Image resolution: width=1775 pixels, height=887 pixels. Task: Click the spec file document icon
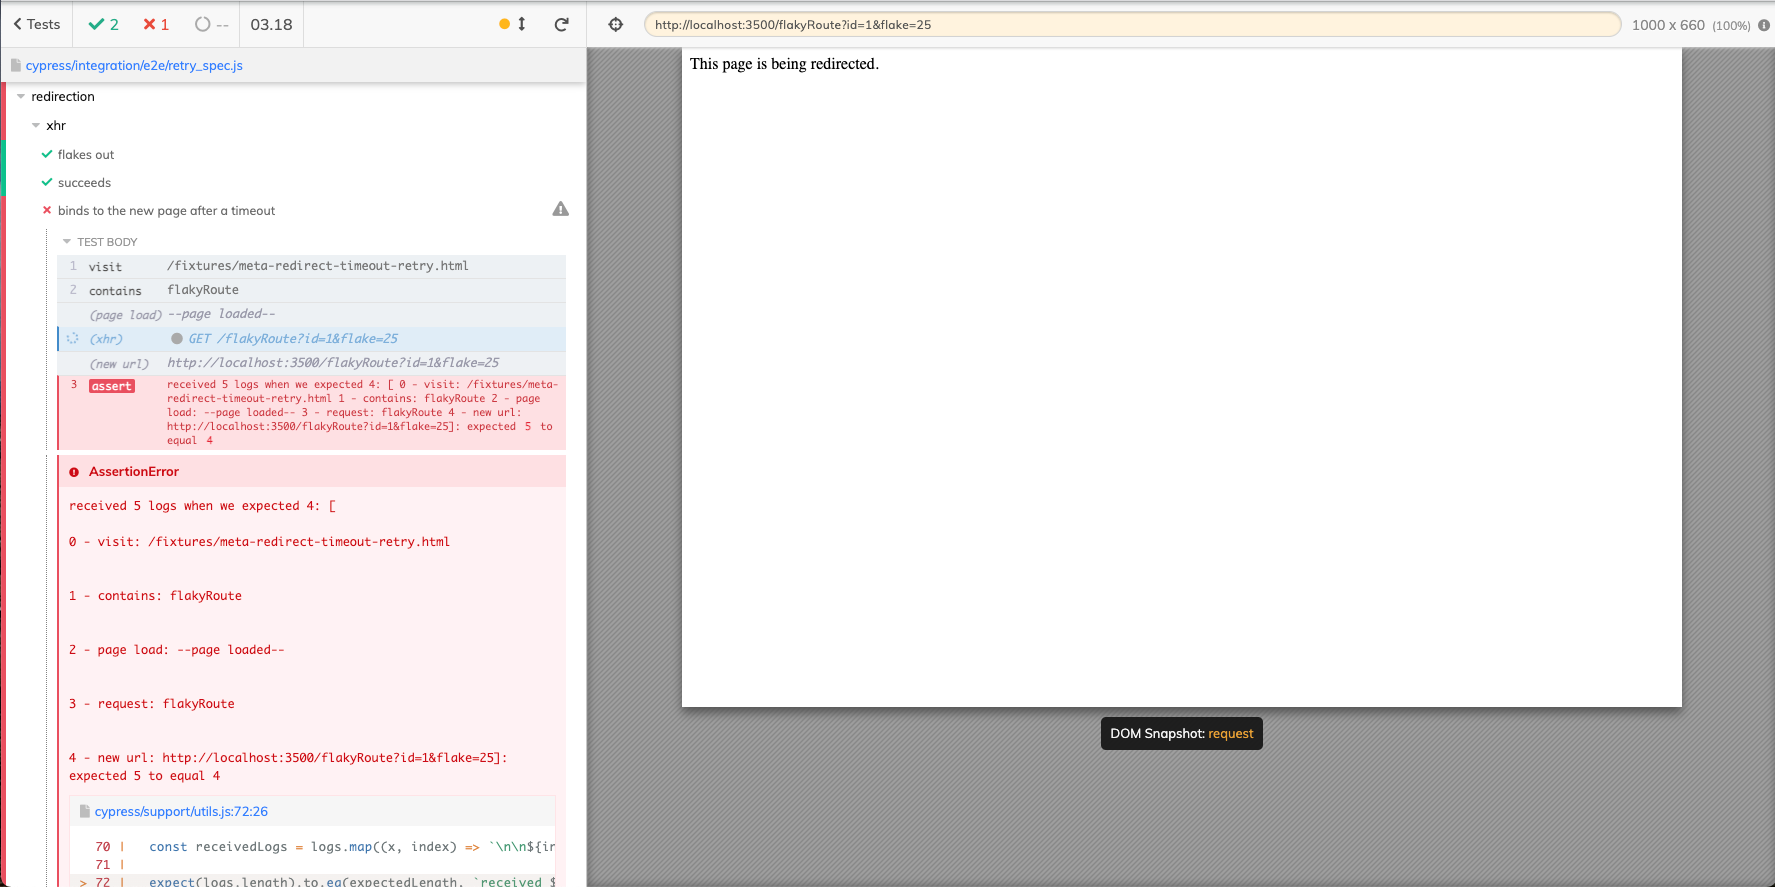(16, 65)
